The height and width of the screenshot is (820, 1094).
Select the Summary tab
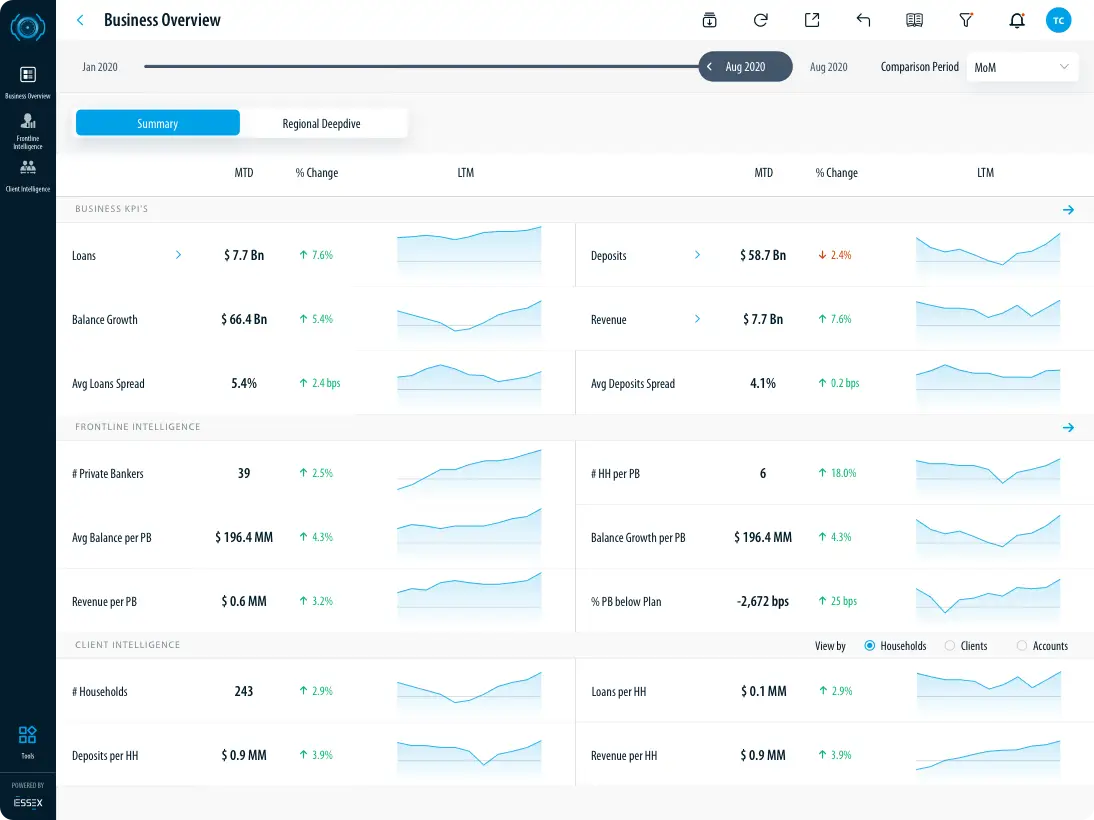(x=158, y=123)
